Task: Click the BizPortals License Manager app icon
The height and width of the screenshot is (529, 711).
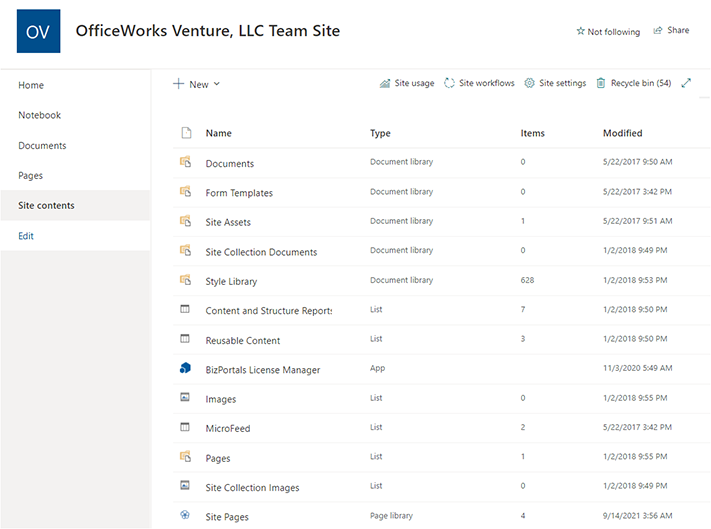Action: pyautogui.click(x=185, y=369)
